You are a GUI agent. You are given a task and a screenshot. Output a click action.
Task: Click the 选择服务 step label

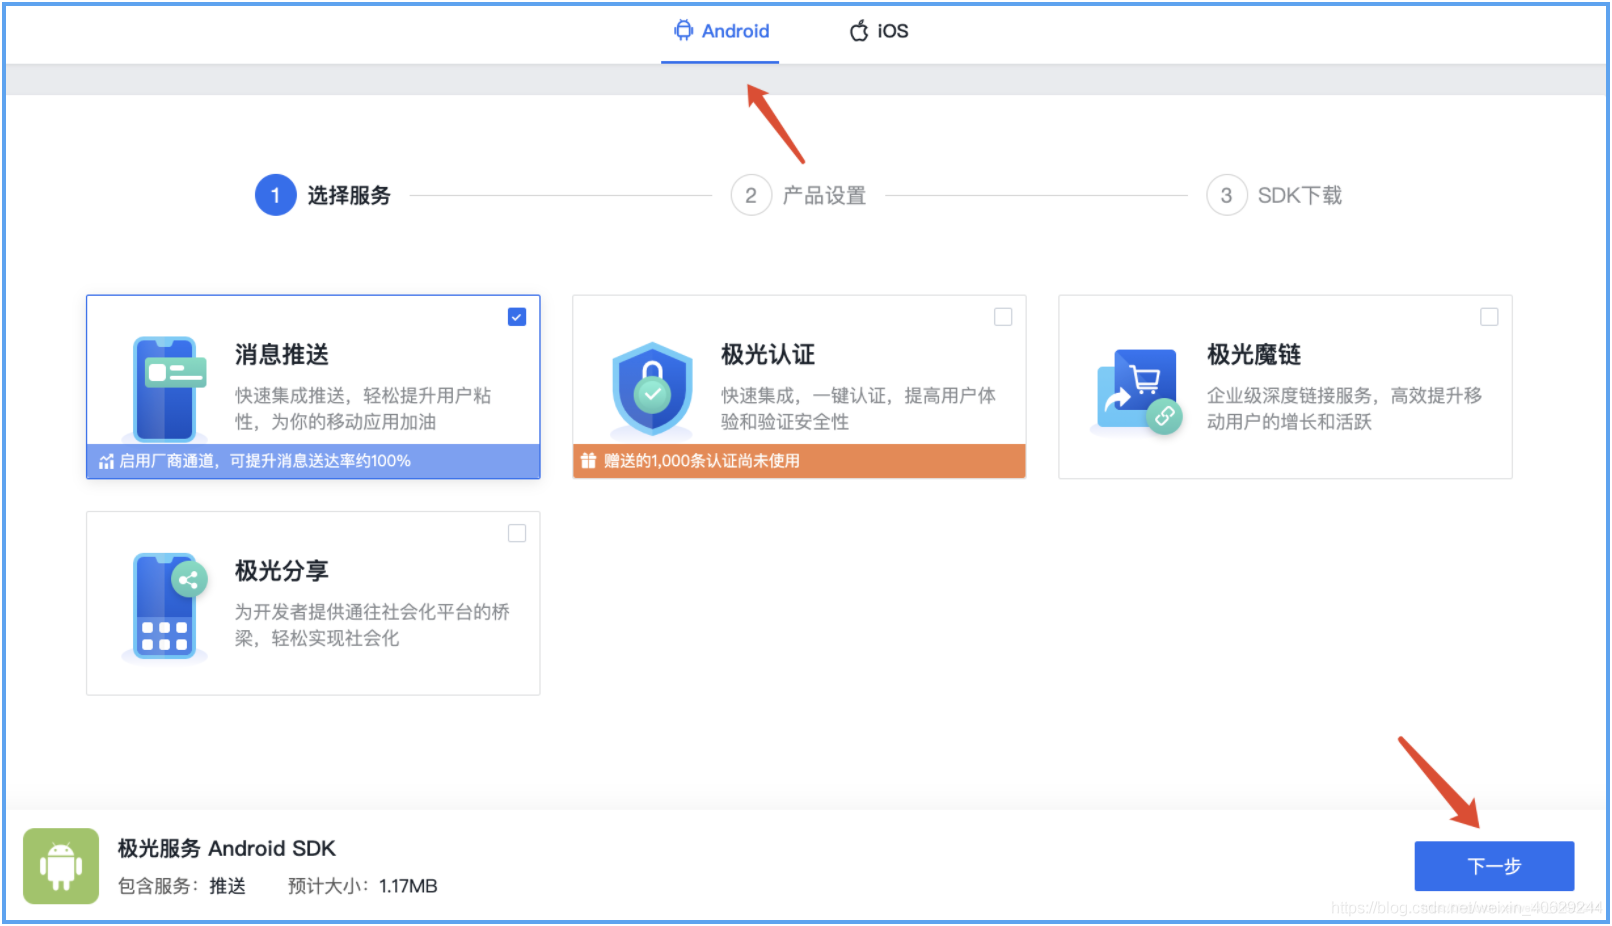(349, 195)
